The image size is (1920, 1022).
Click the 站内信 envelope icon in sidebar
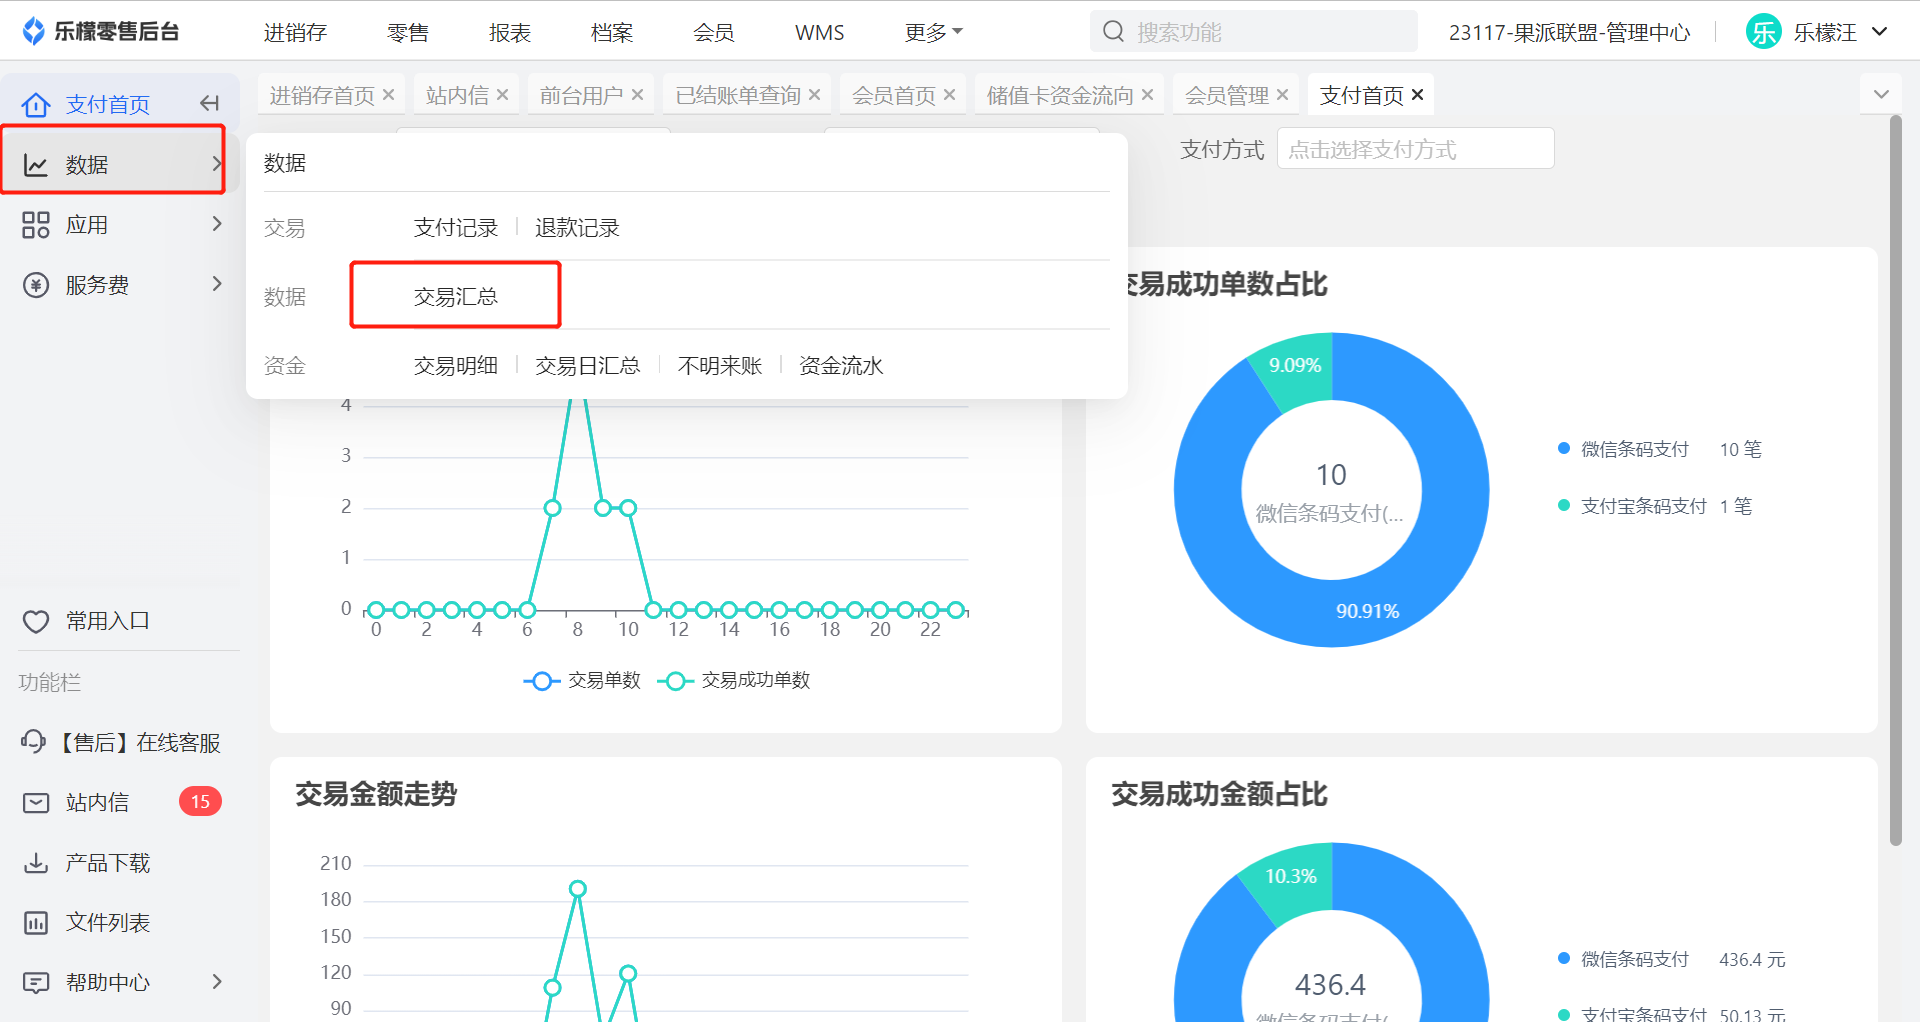[36, 802]
